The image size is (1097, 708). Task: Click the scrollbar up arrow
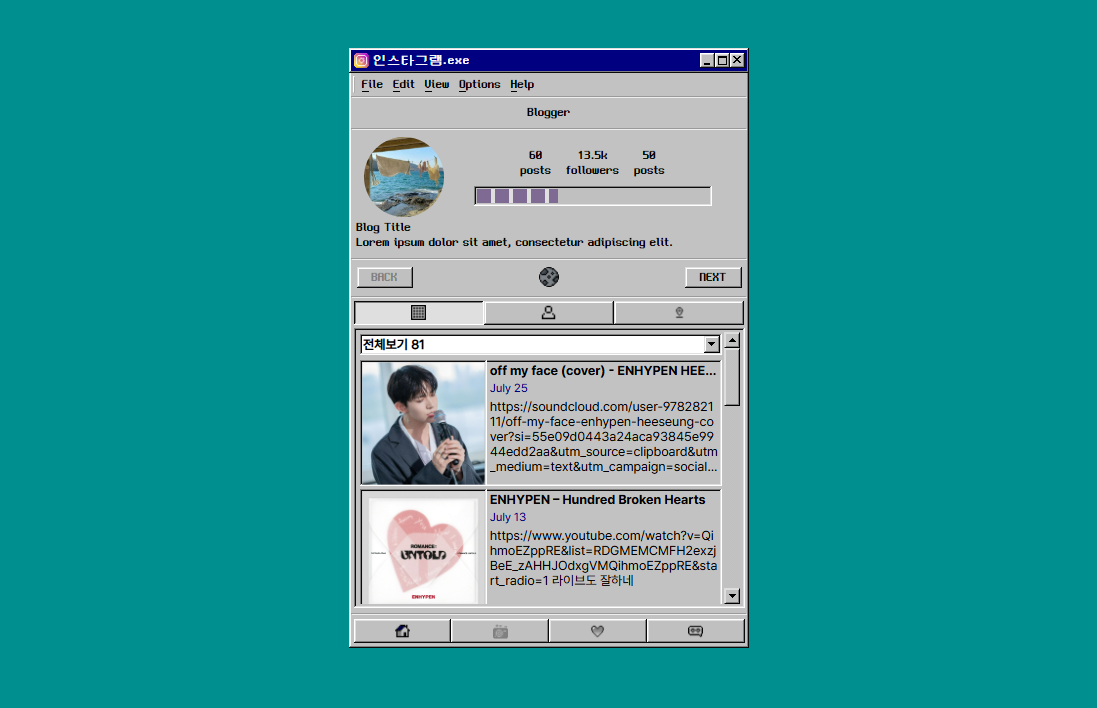(732, 341)
